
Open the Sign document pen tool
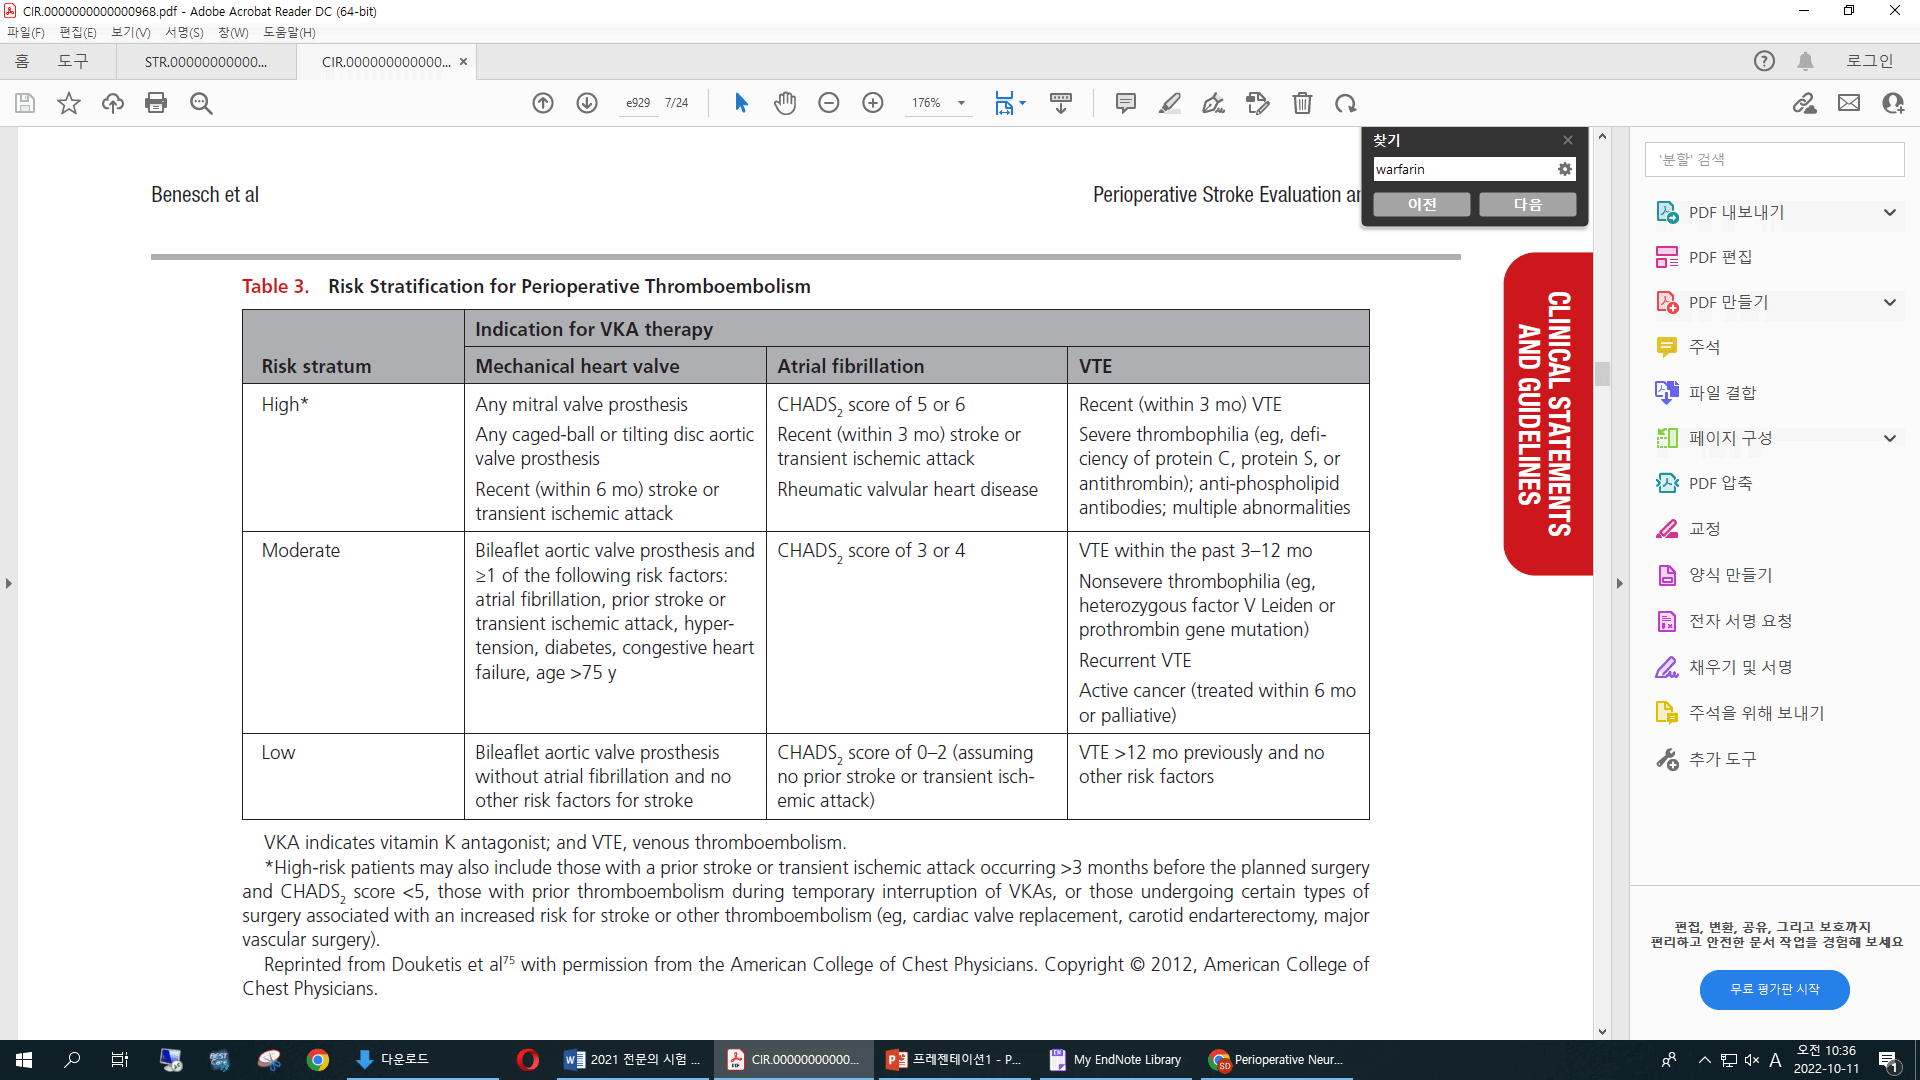(x=1214, y=103)
